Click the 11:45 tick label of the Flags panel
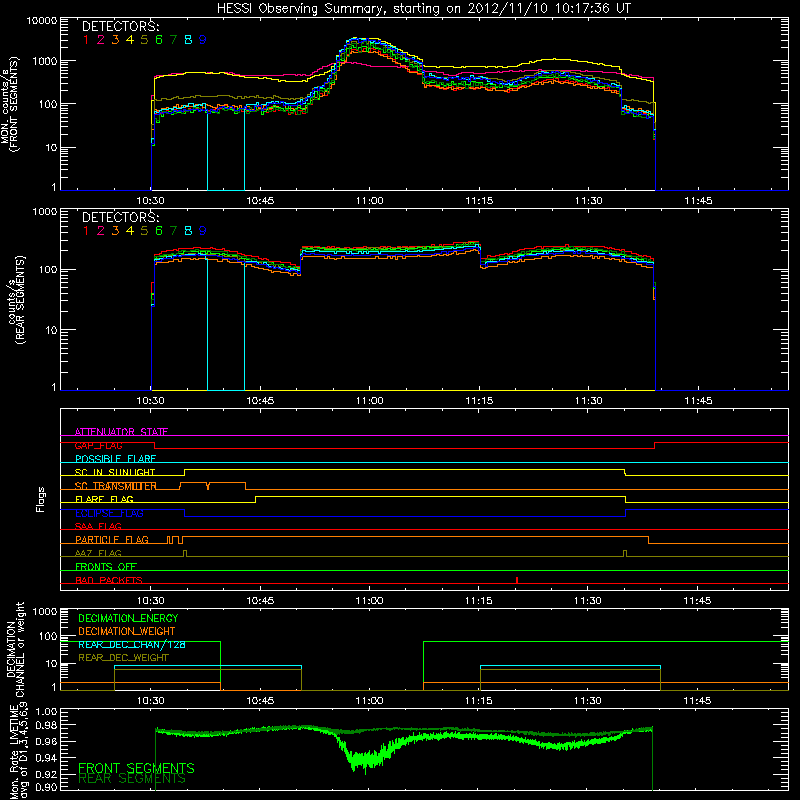 [x=697, y=601]
